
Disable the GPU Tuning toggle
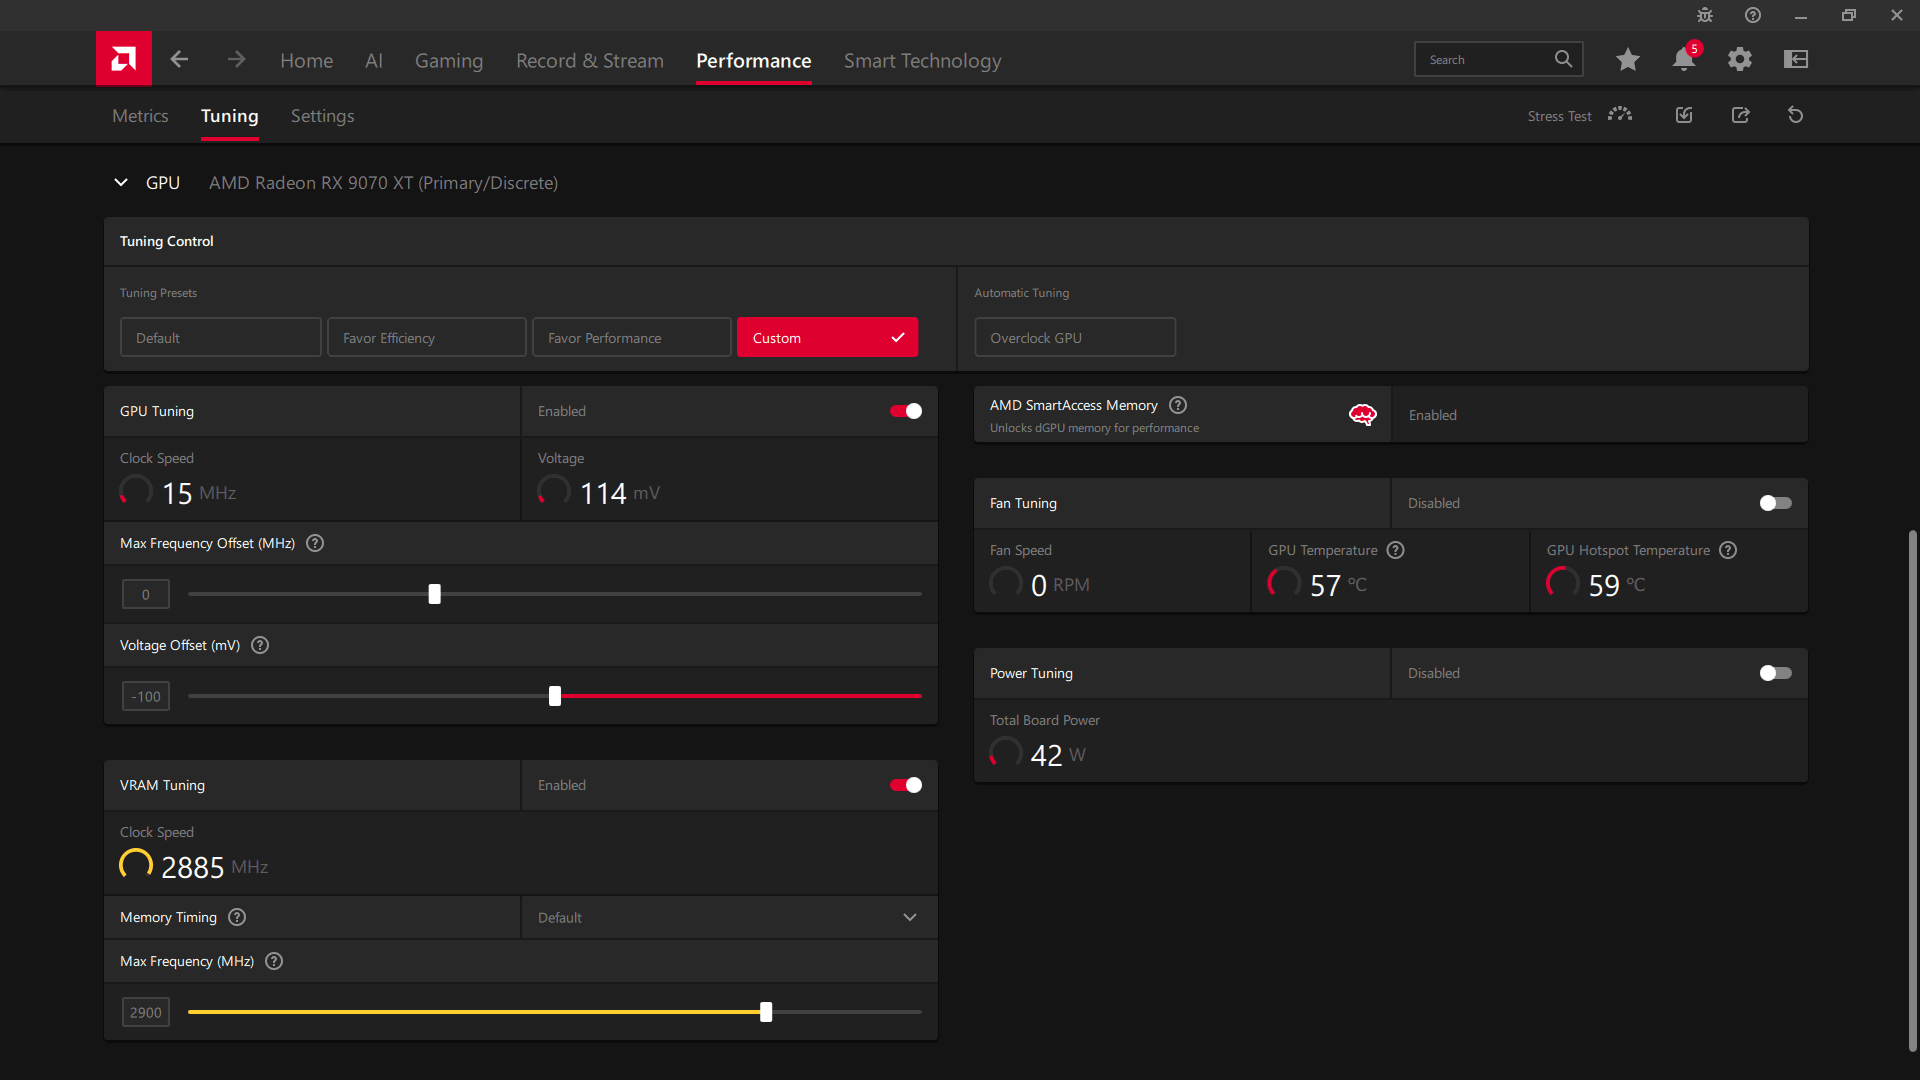(x=905, y=411)
